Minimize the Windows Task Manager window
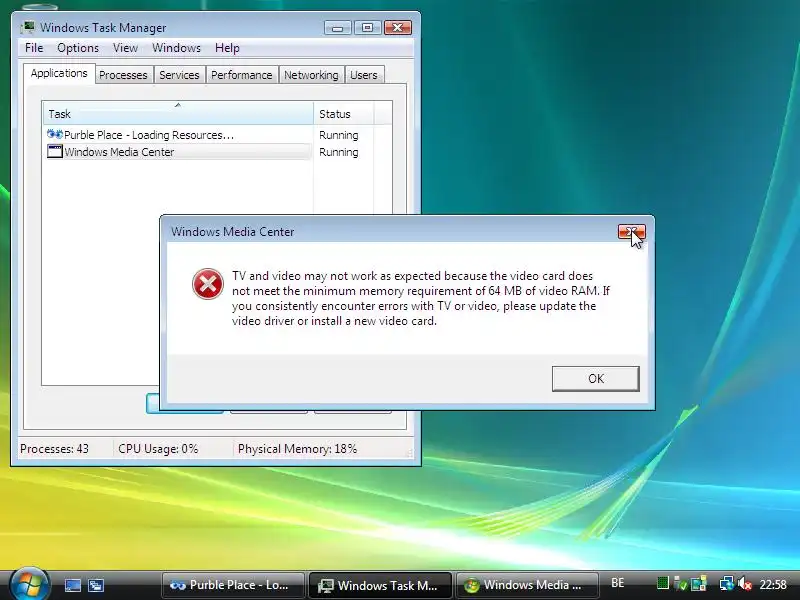 pyautogui.click(x=337, y=28)
